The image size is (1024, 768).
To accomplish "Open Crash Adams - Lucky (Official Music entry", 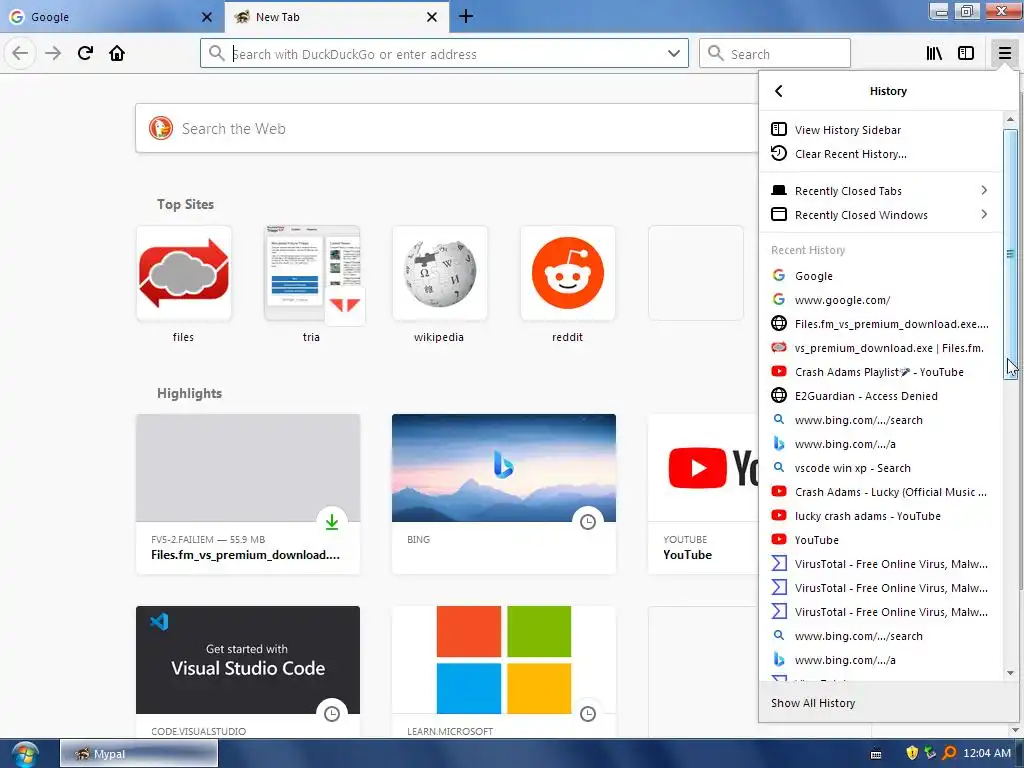I will tap(880, 492).
